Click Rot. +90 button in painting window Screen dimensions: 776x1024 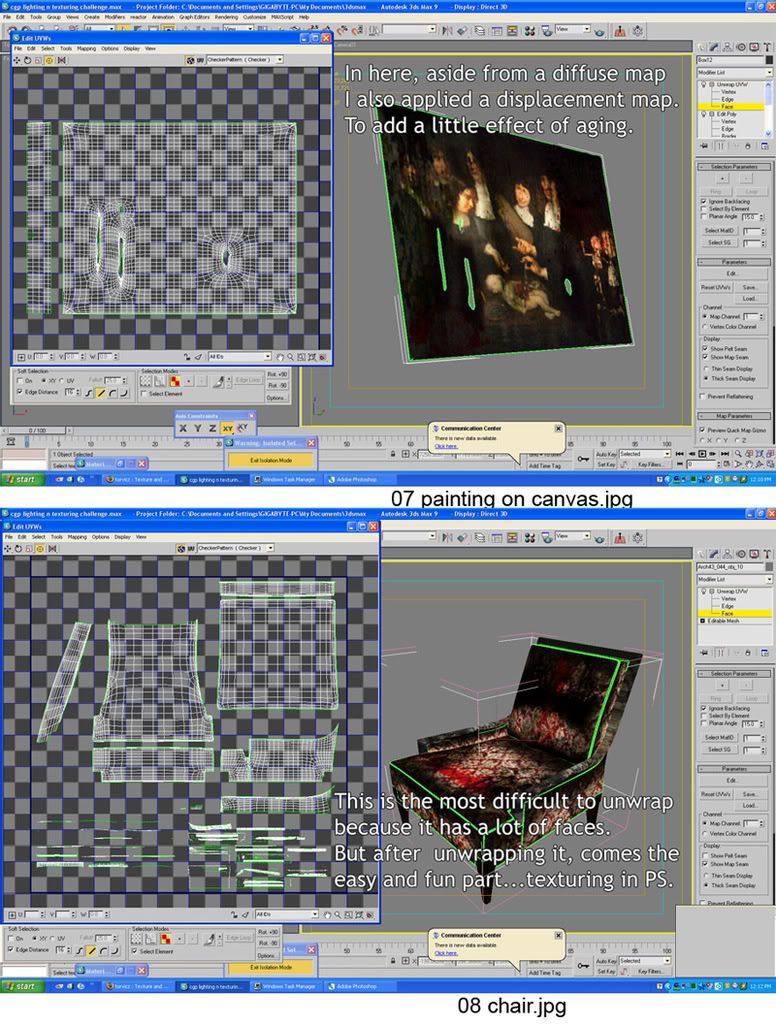(x=277, y=375)
